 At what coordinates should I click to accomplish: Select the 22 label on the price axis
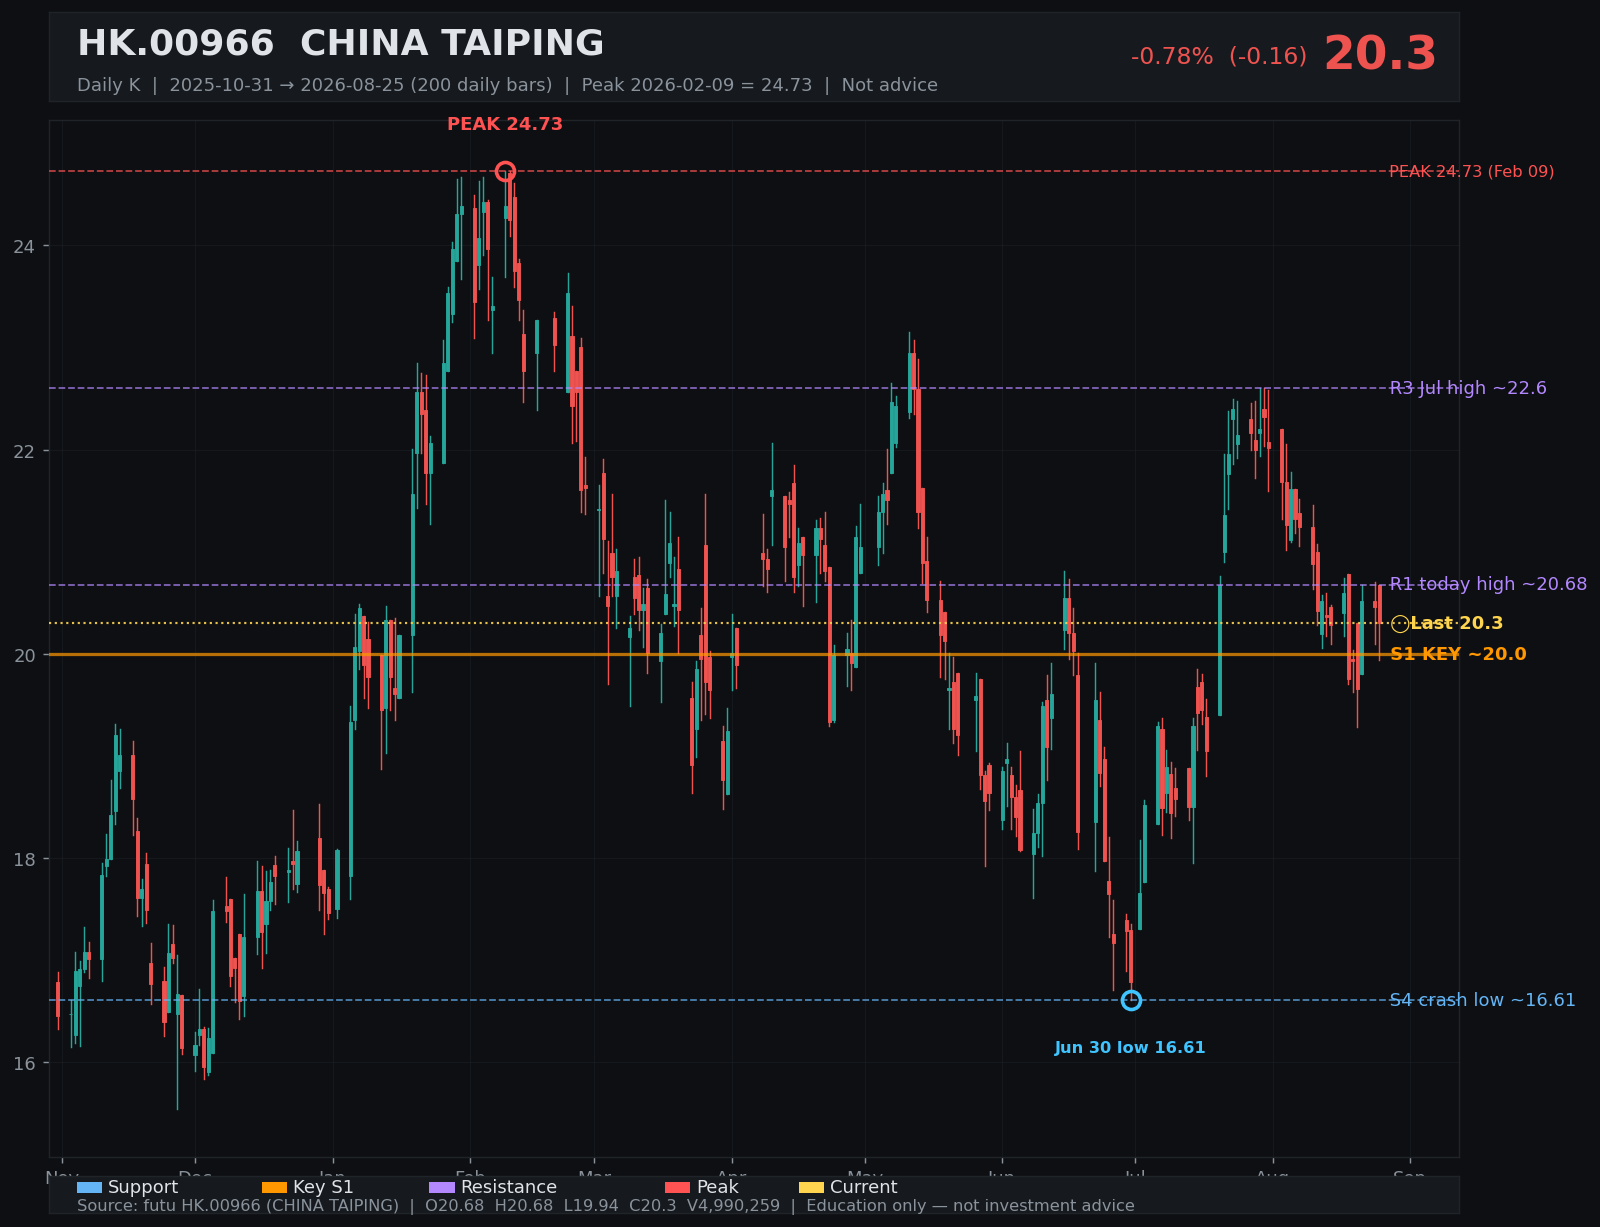pyautogui.click(x=24, y=451)
